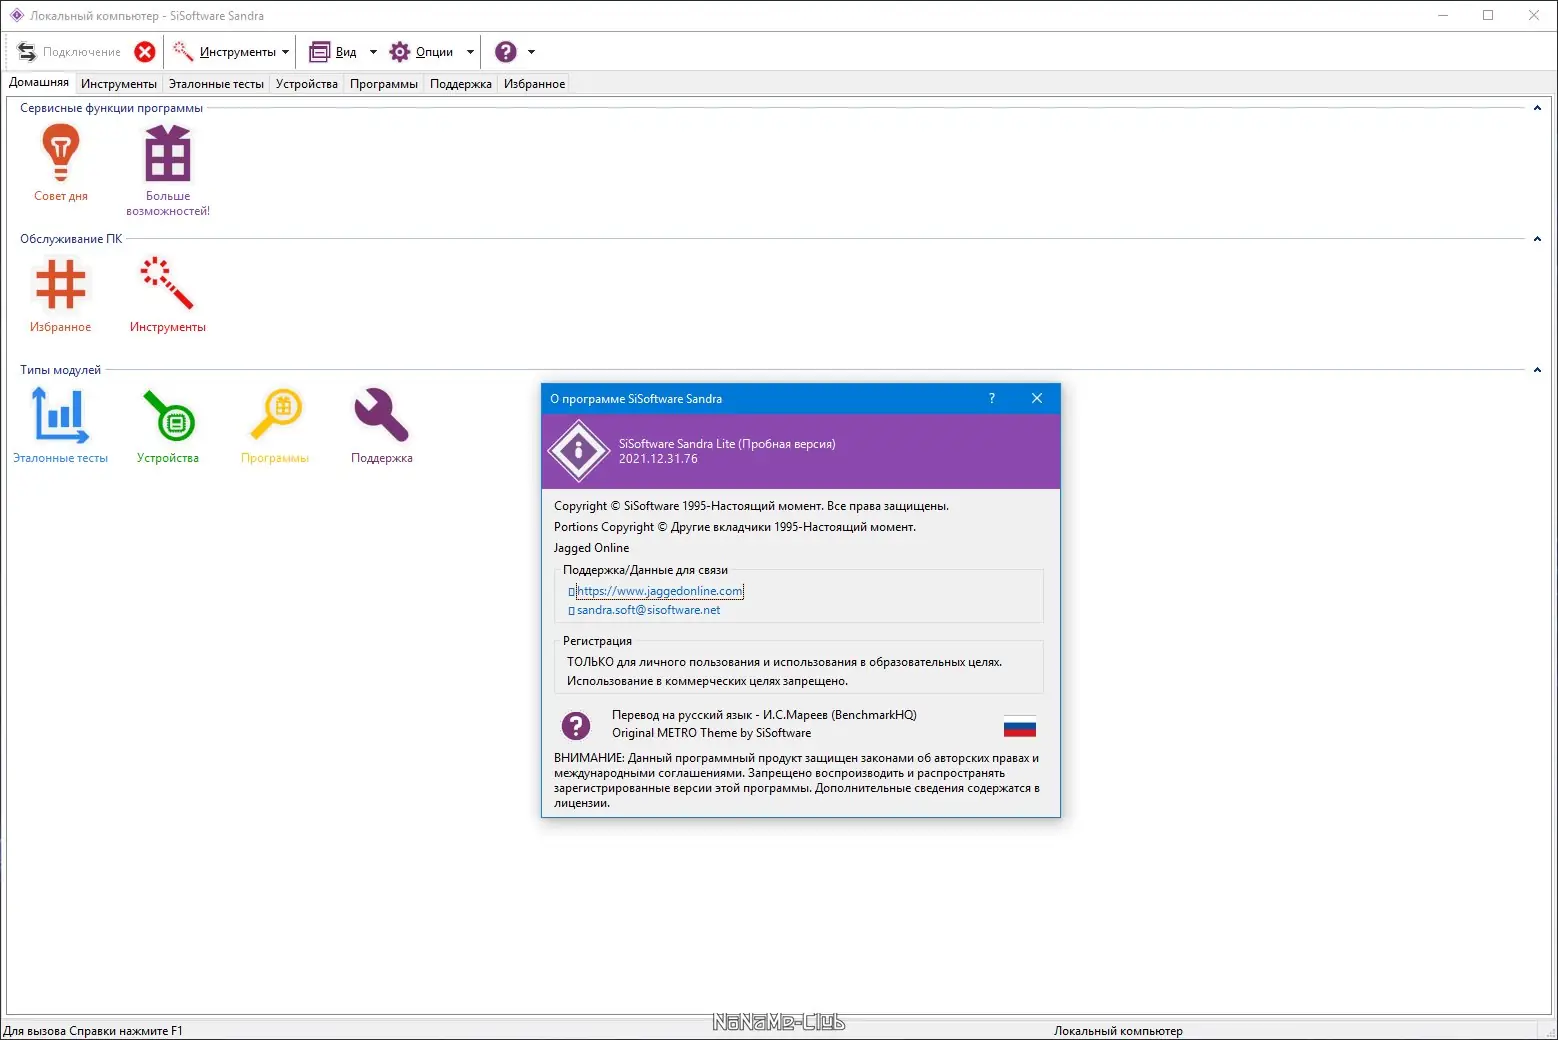Image resolution: width=1558 pixels, height=1040 pixels.
Task: Click the Инструменты toolbar button label
Action: (238, 52)
